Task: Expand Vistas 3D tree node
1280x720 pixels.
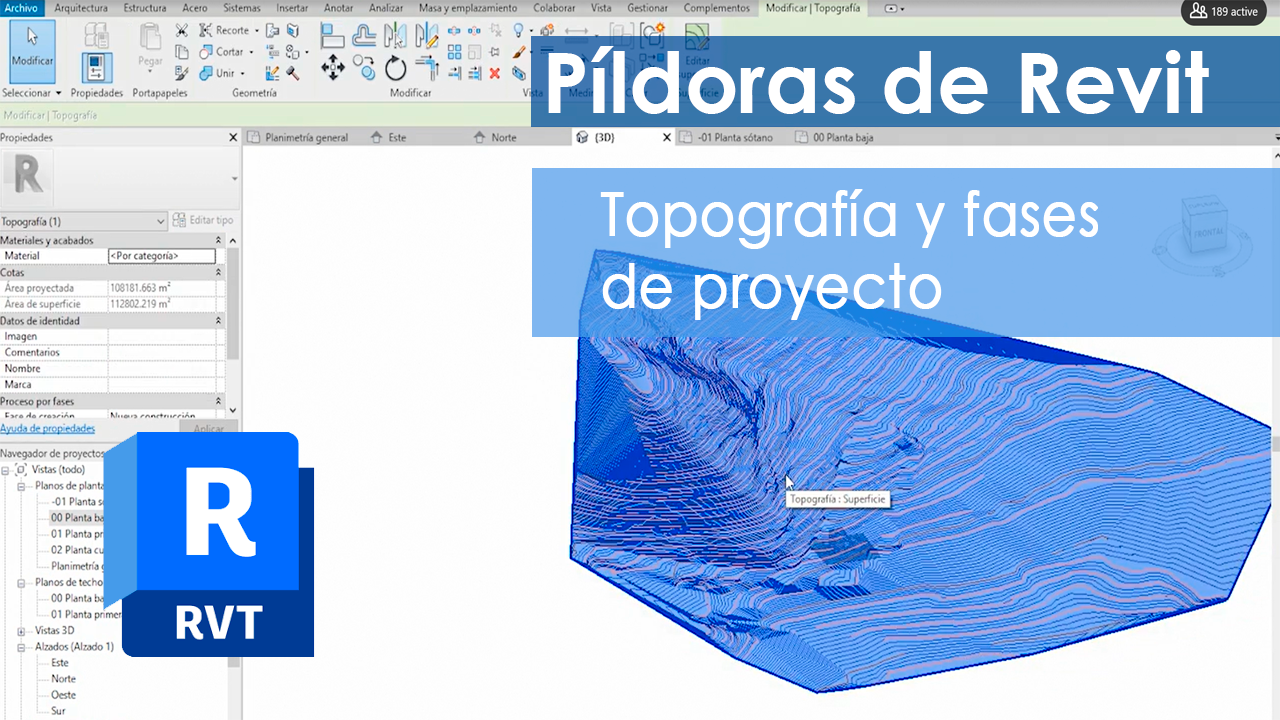Action: [22, 631]
